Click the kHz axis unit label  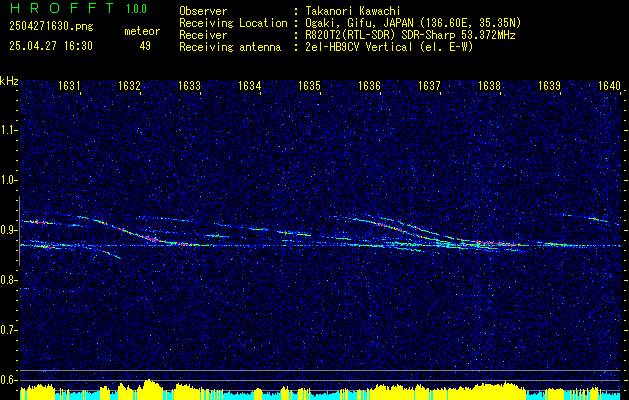pyautogui.click(x=9, y=81)
